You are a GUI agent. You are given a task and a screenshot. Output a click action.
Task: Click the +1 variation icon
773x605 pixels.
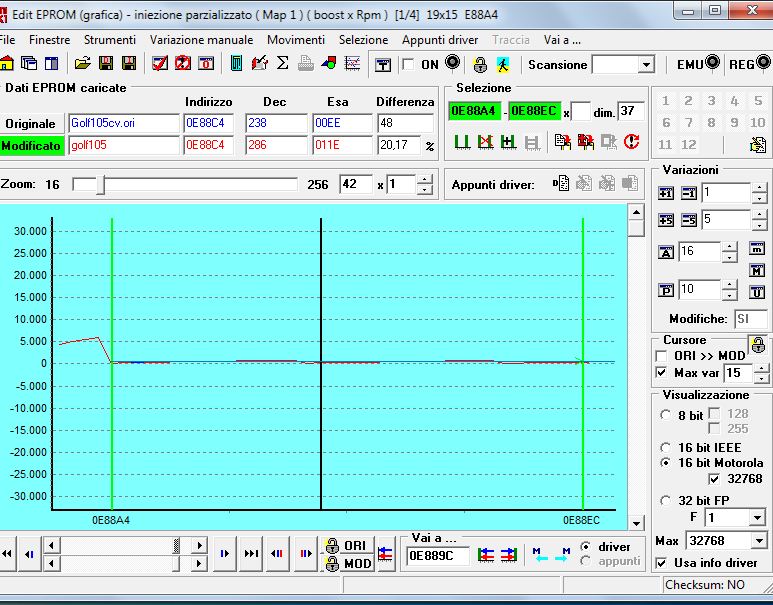tap(667, 193)
